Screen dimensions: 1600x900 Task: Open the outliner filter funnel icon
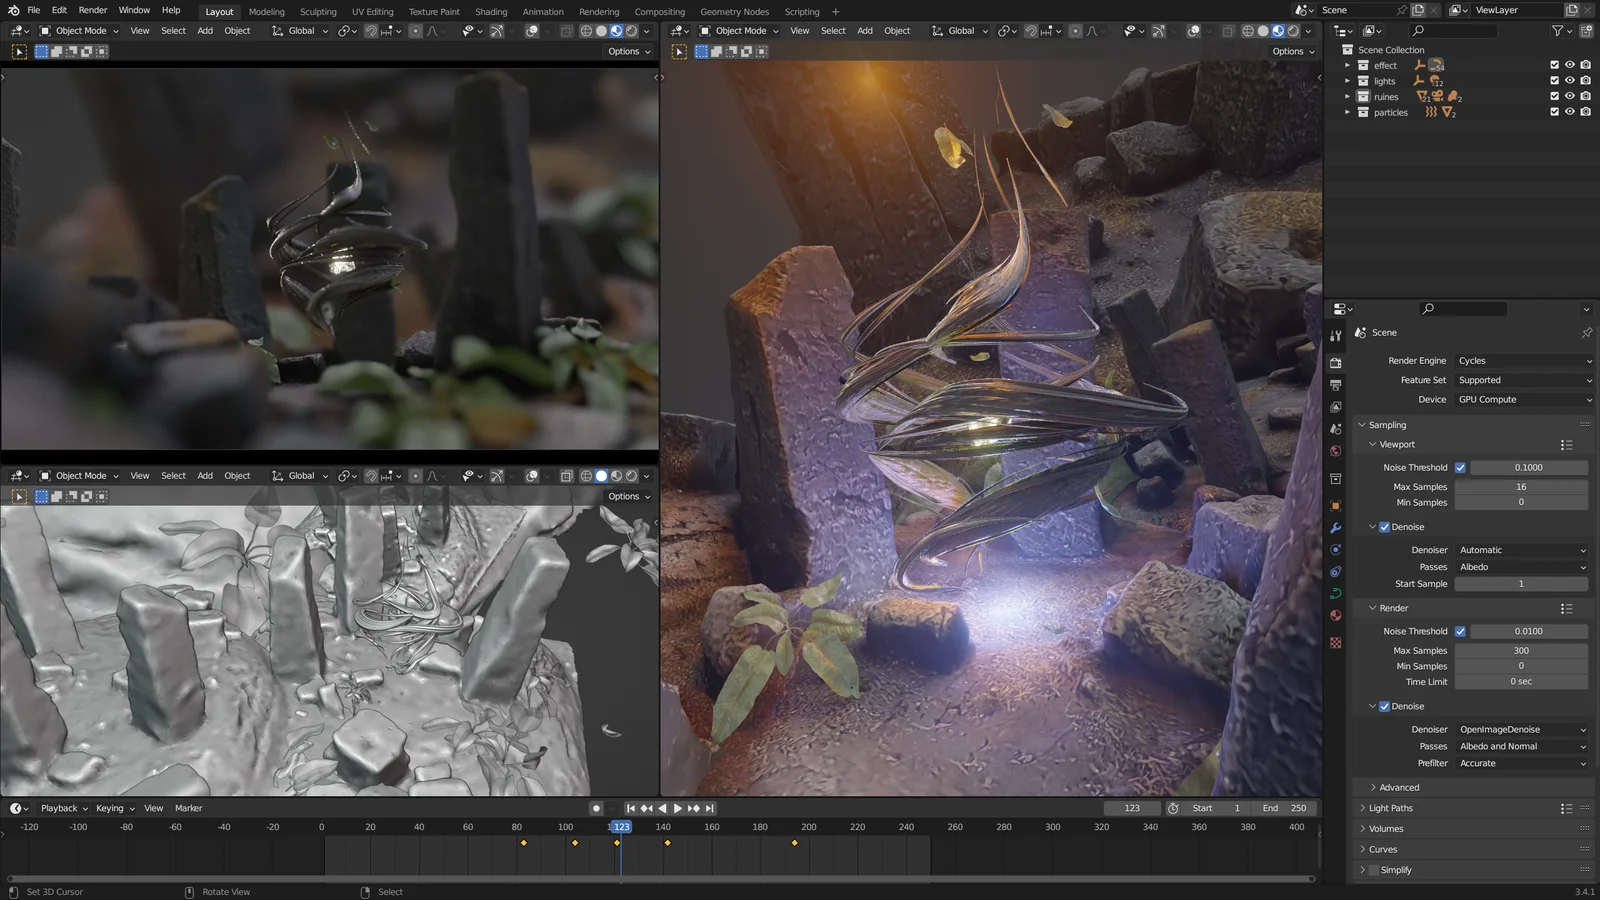point(1558,30)
